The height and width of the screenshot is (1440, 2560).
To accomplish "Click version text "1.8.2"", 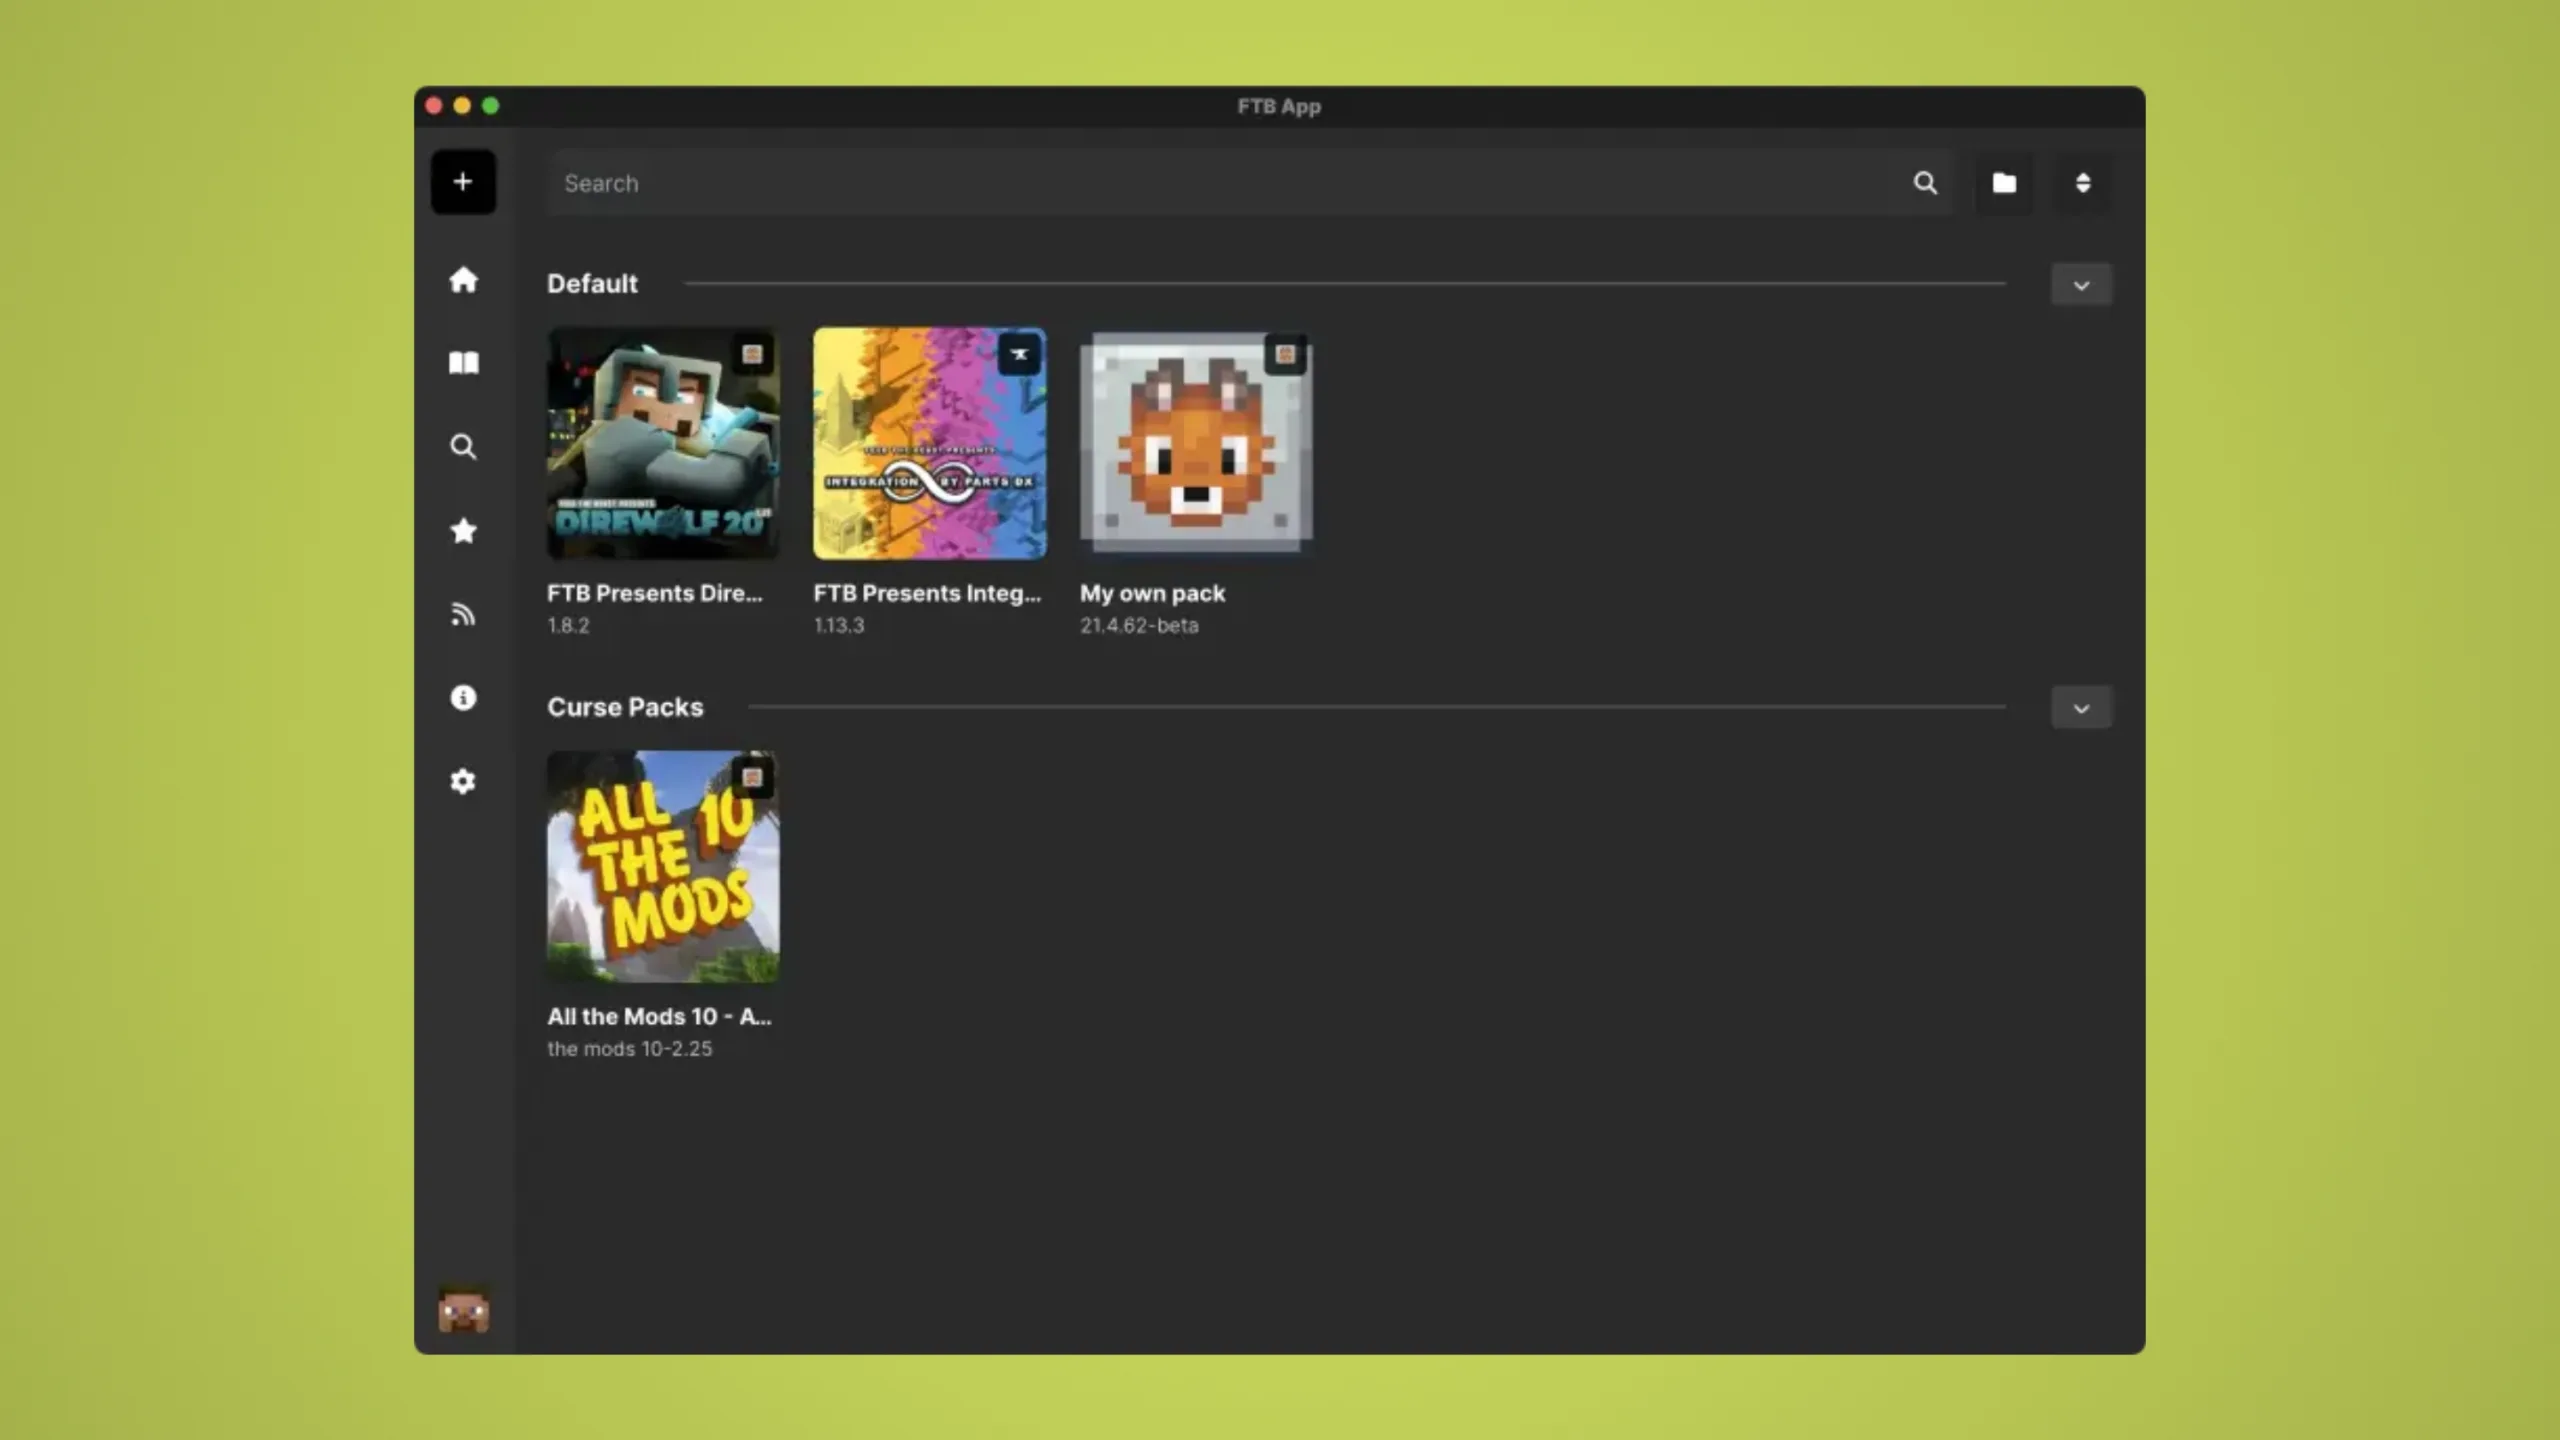I will 568,625.
